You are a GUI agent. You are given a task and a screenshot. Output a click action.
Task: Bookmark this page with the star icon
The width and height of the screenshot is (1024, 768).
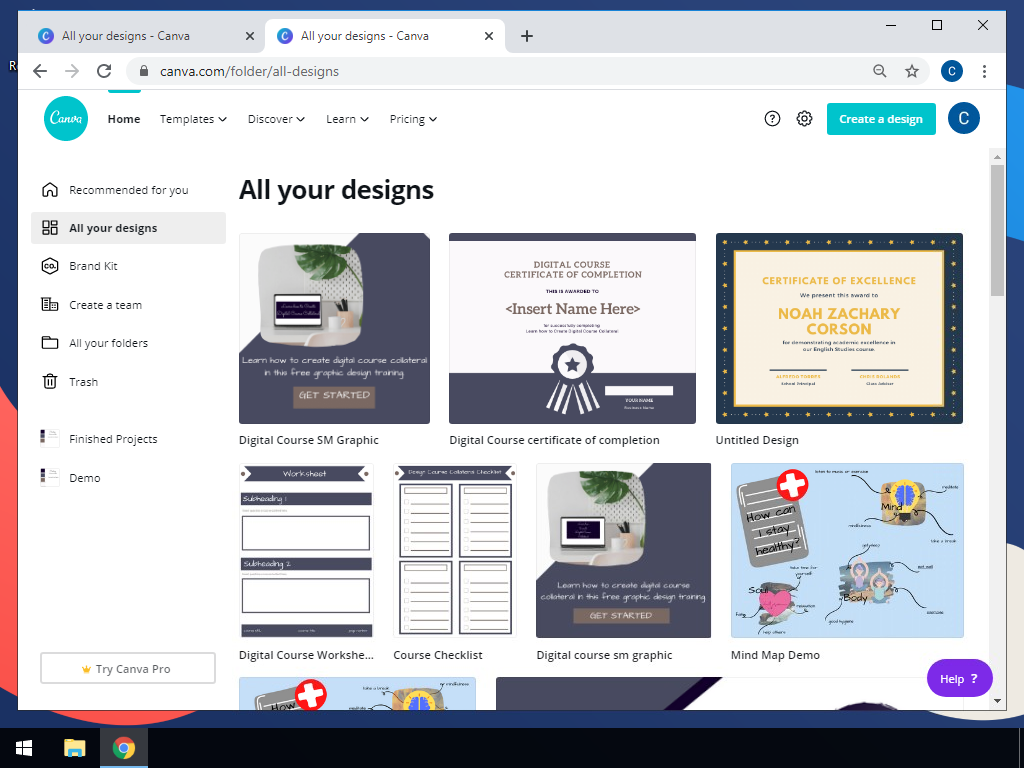[912, 71]
